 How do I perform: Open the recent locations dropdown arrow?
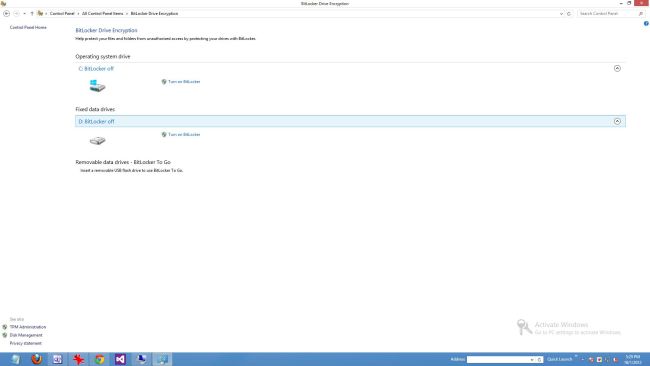click(x=24, y=14)
